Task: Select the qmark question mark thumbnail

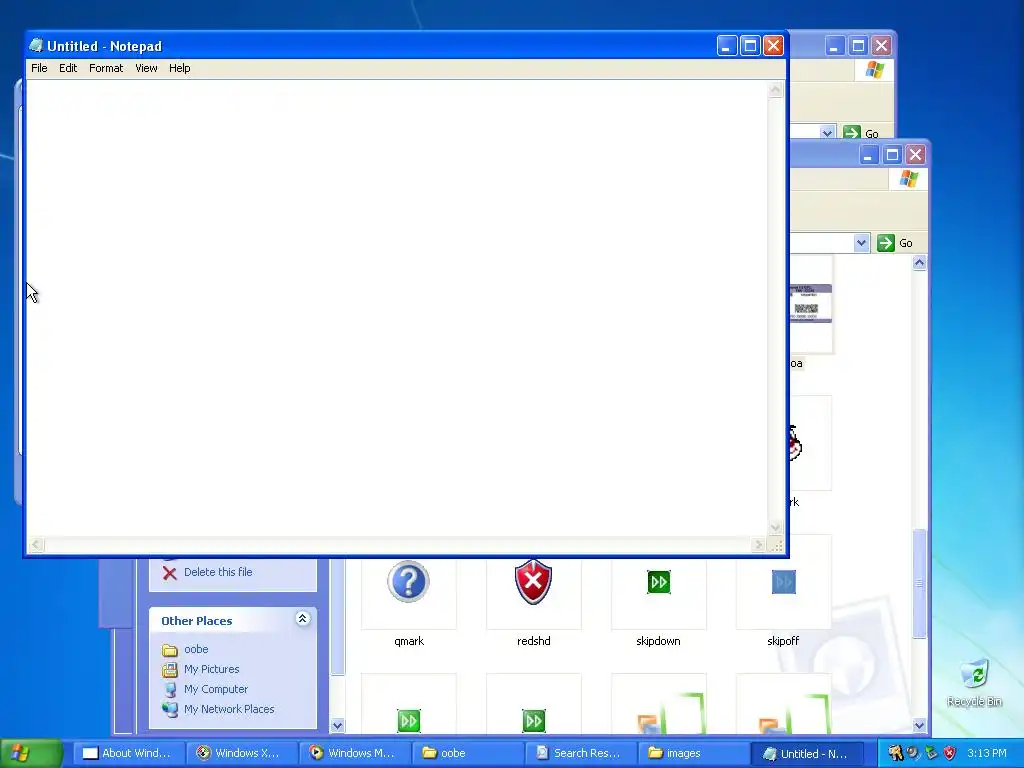Action: click(408, 582)
